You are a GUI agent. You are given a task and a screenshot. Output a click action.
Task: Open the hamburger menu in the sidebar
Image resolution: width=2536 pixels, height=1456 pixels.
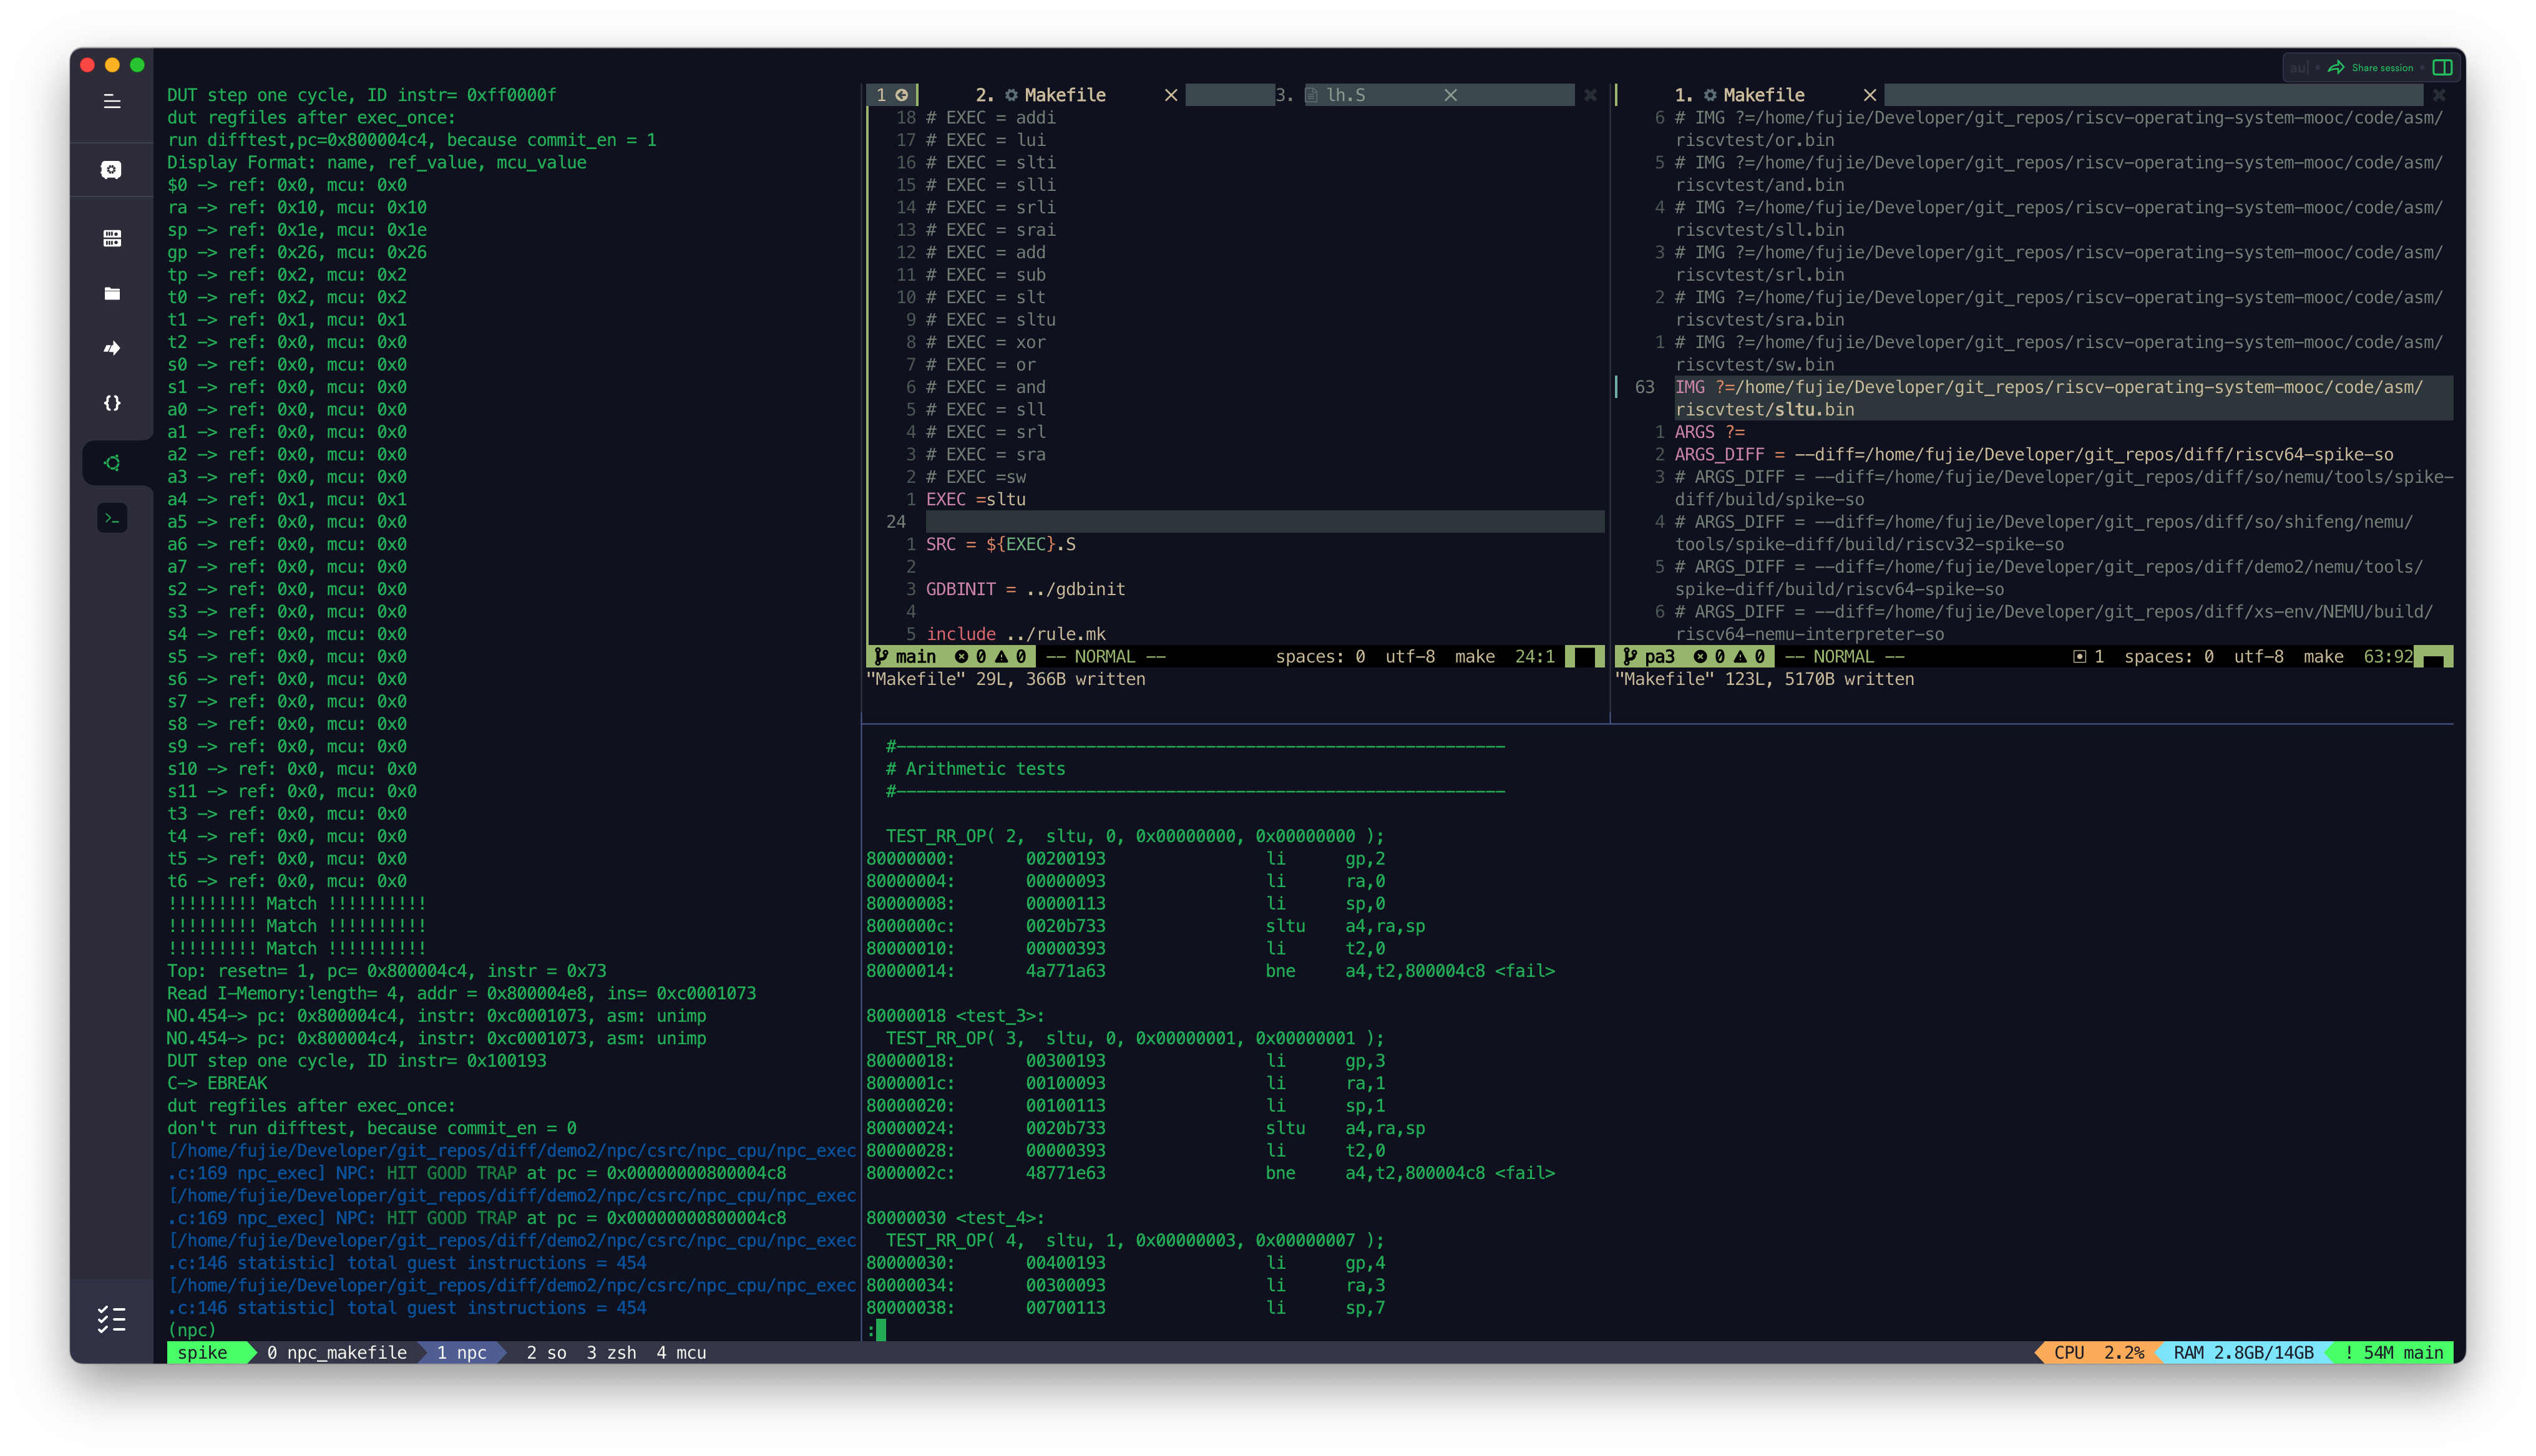pos(112,101)
